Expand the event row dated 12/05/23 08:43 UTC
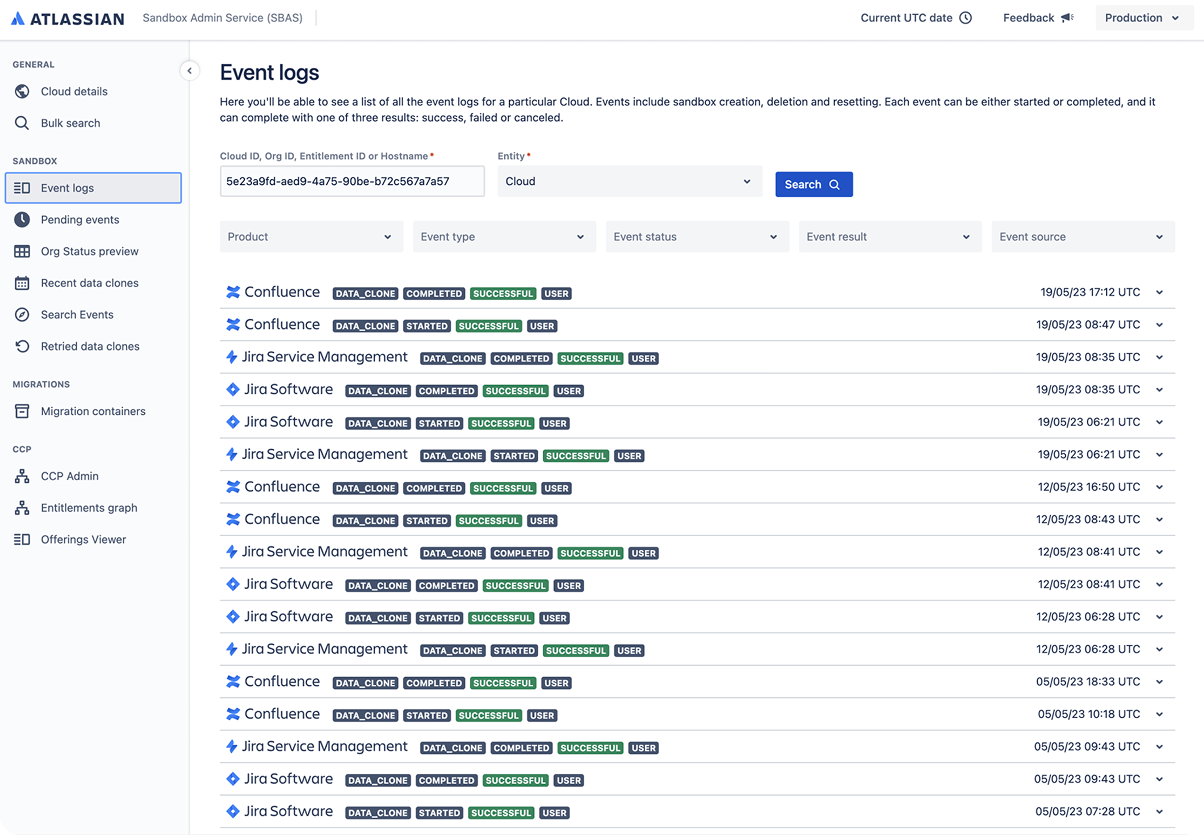Image resolution: width=1204 pixels, height=835 pixels. [x=1160, y=520]
